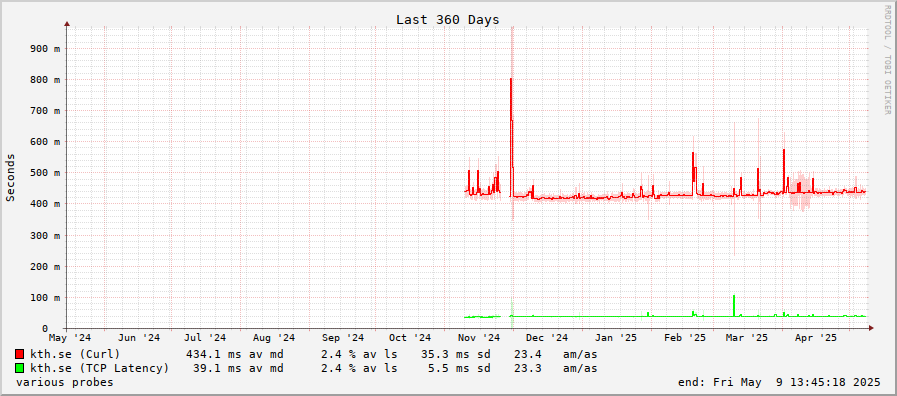Click the 400 m y-axis label

click(x=46, y=204)
